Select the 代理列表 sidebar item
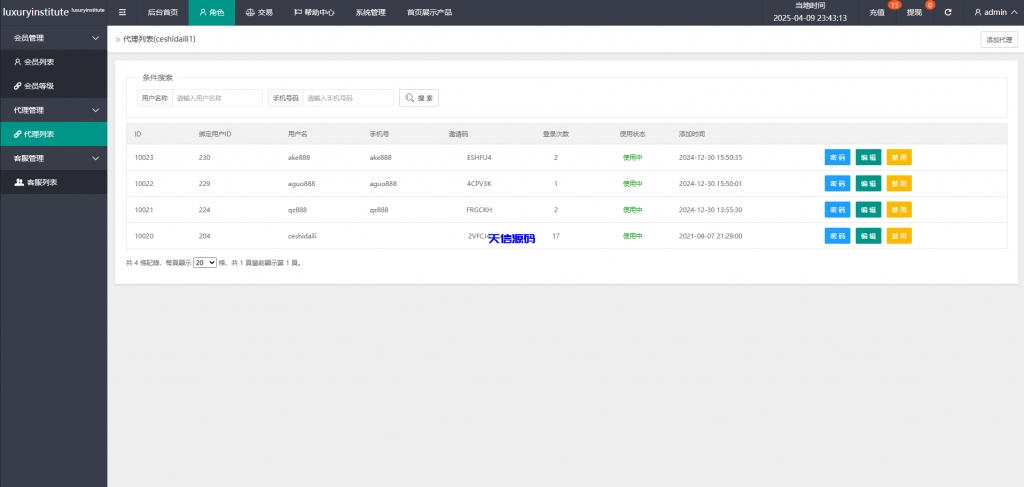 (x=40, y=134)
